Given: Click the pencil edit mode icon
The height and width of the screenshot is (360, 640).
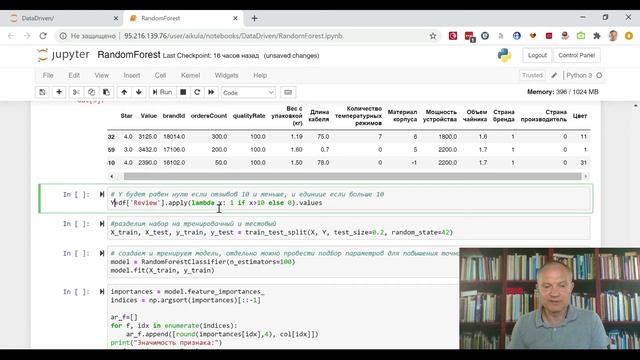Looking at the screenshot, I should [554, 76].
